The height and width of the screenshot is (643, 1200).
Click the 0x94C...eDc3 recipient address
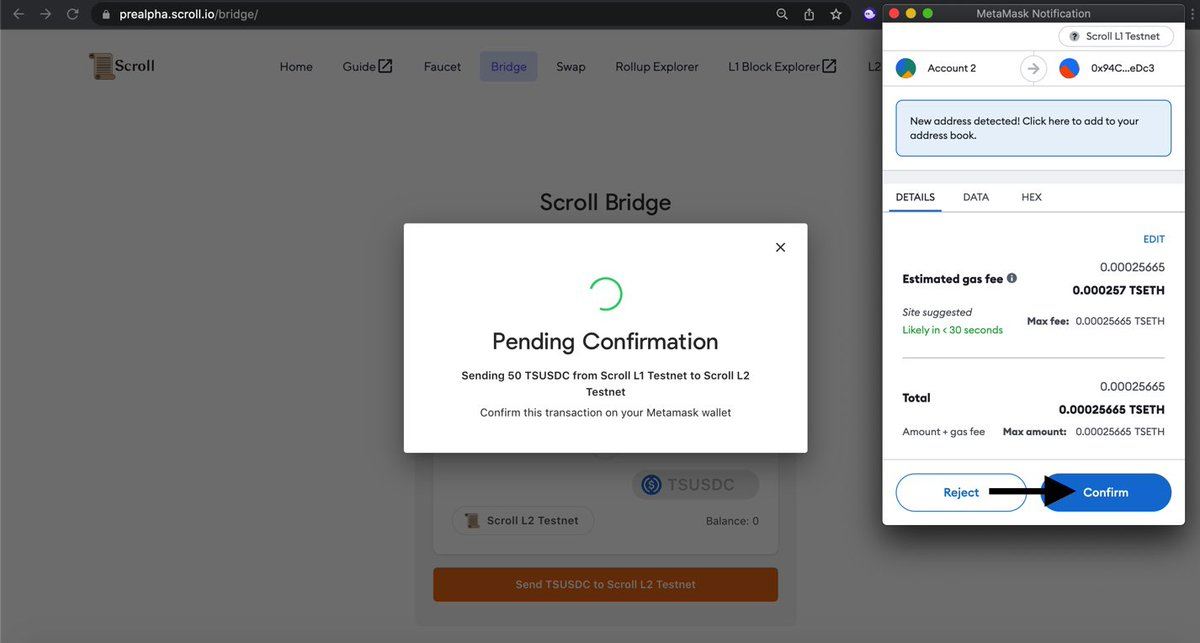[1122, 68]
